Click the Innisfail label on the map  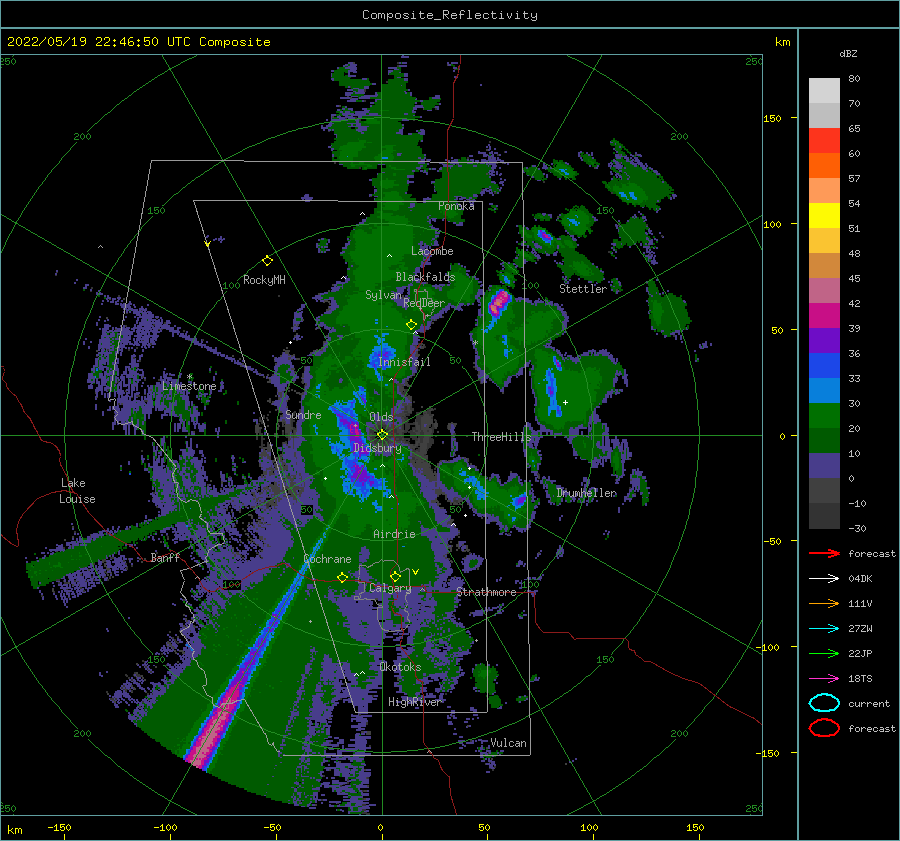click(x=404, y=362)
